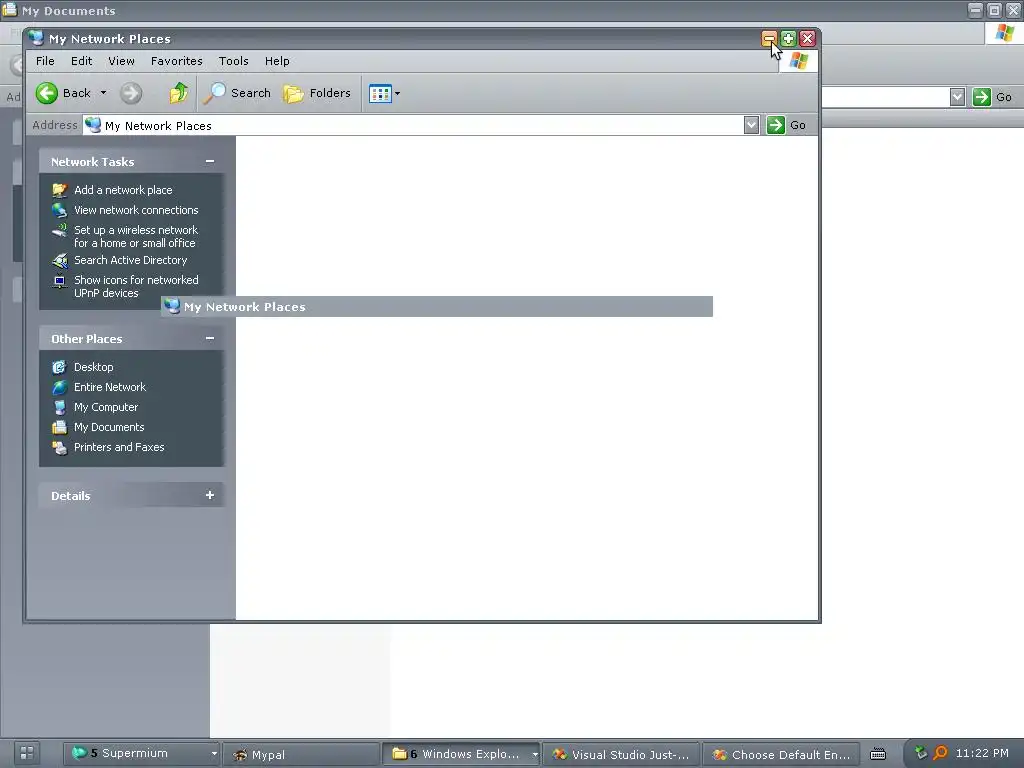Switch to Visual Studio Just-In-Time taskbar button
The image size is (1024, 768).
[x=621, y=754]
